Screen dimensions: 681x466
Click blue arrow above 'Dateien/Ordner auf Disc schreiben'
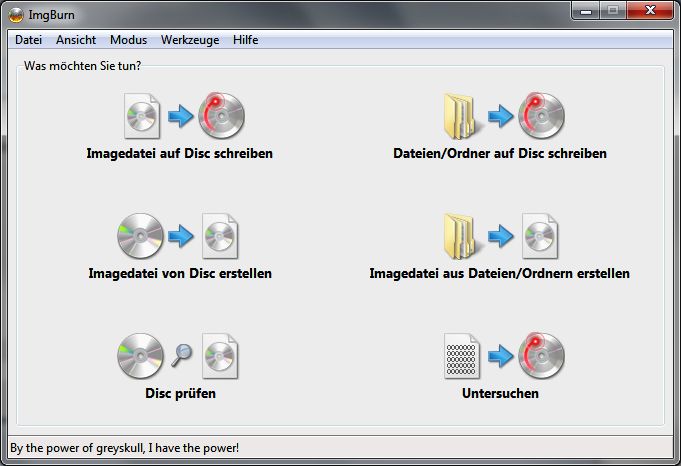500,116
